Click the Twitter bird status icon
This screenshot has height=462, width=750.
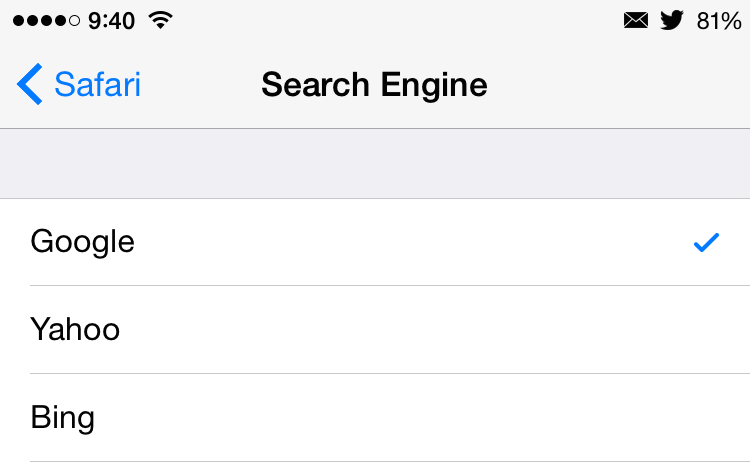[672, 20]
